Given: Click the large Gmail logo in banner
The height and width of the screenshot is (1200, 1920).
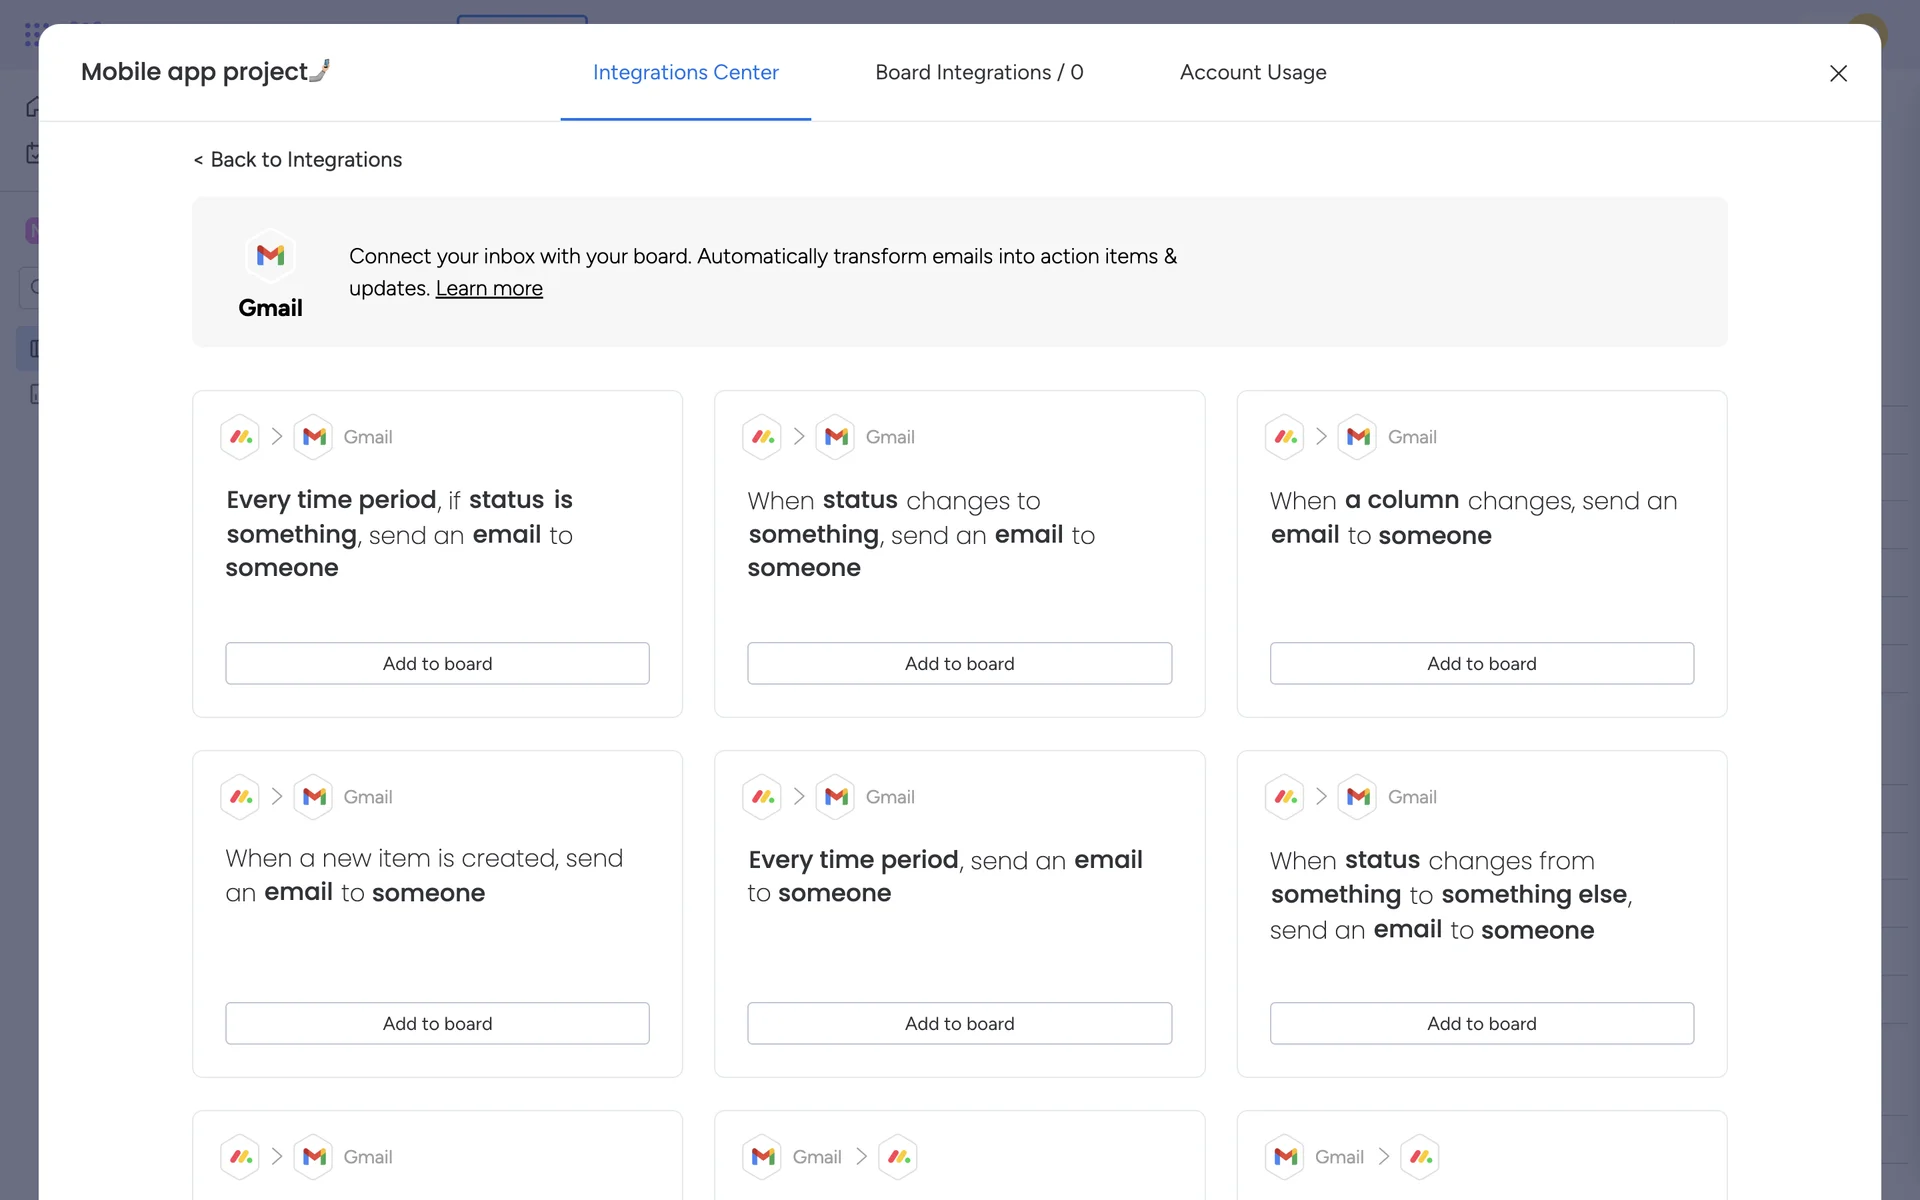Looking at the screenshot, I should [x=270, y=256].
